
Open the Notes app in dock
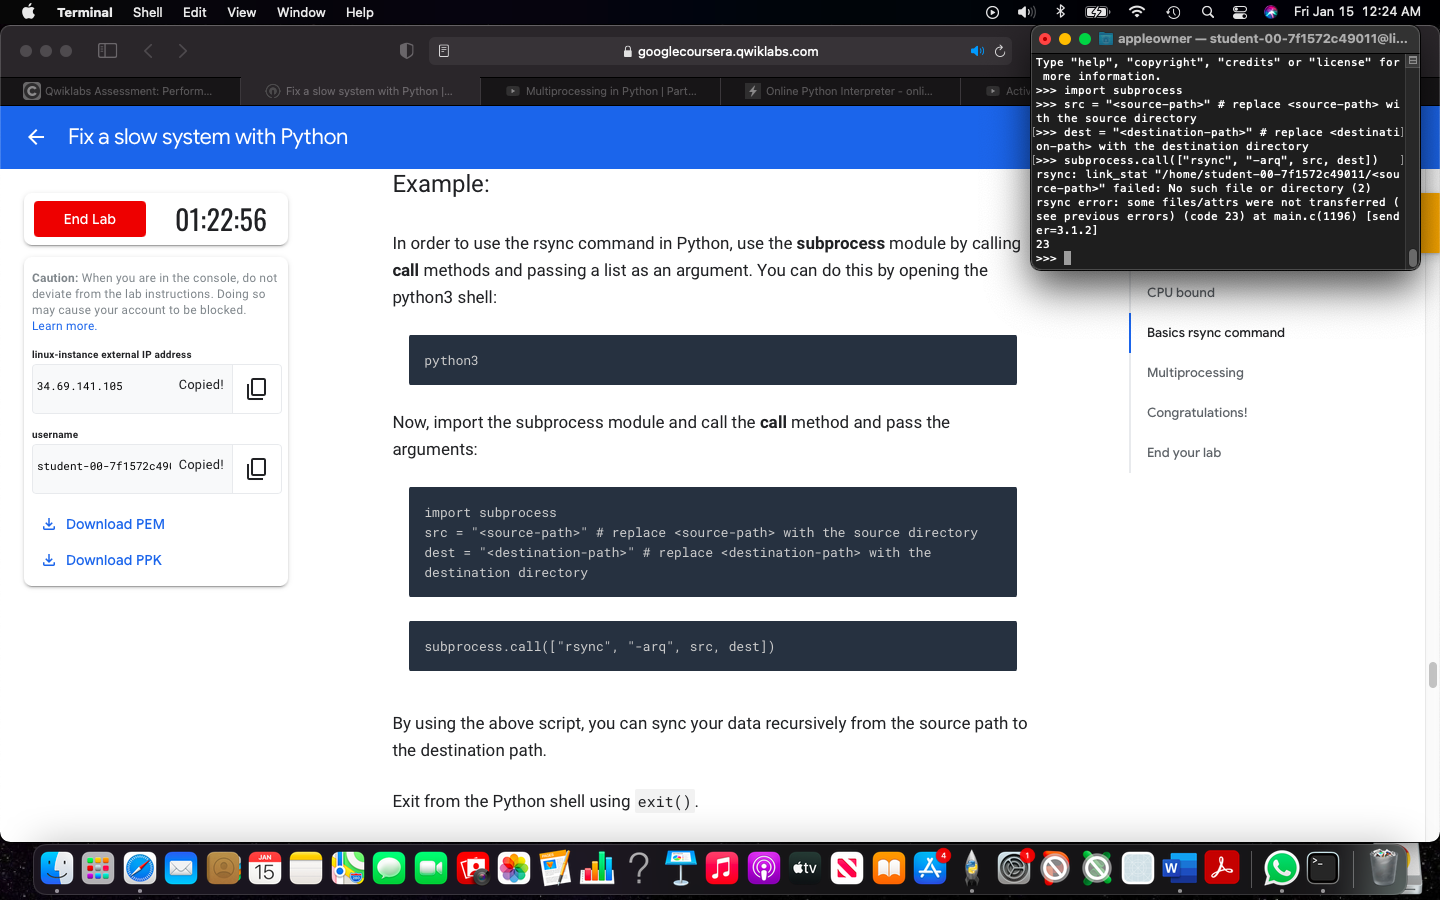(306, 868)
